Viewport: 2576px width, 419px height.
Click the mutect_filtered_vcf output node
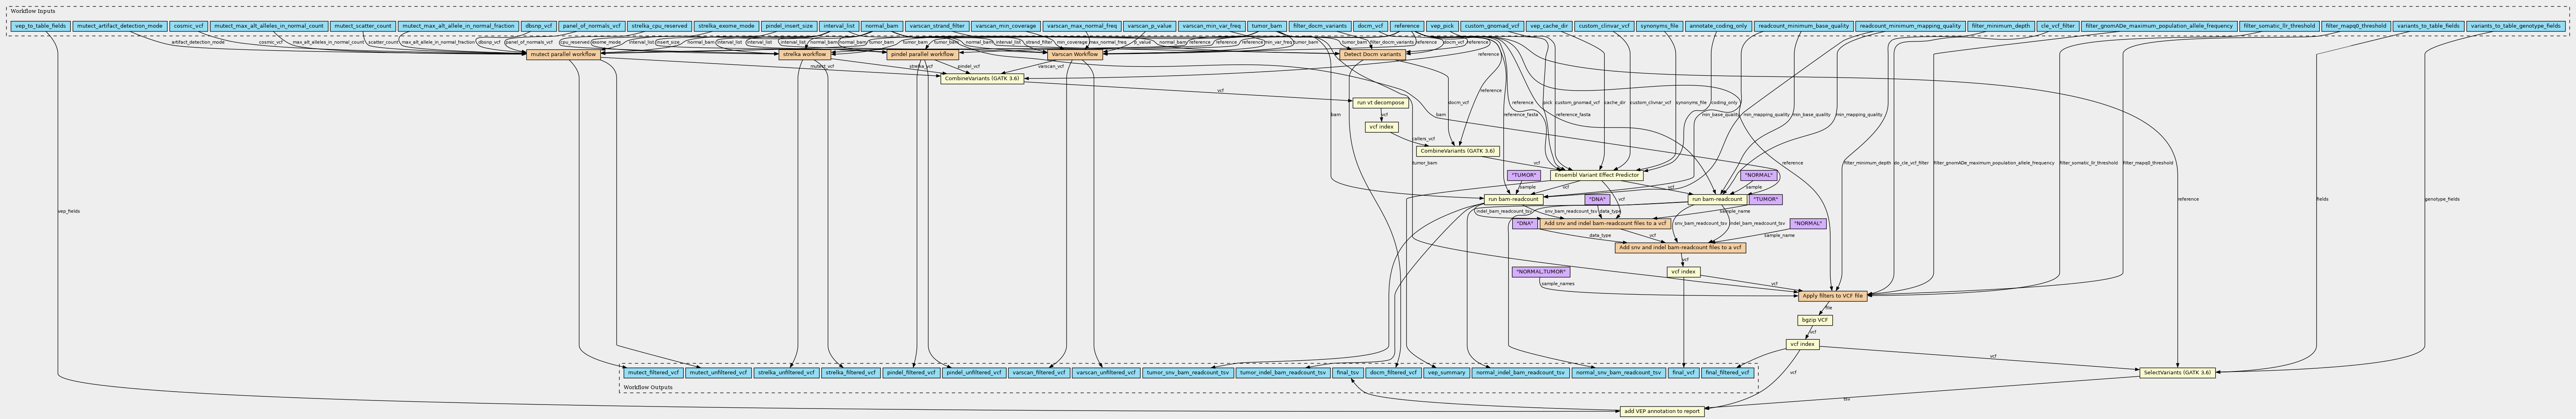pyautogui.click(x=653, y=372)
